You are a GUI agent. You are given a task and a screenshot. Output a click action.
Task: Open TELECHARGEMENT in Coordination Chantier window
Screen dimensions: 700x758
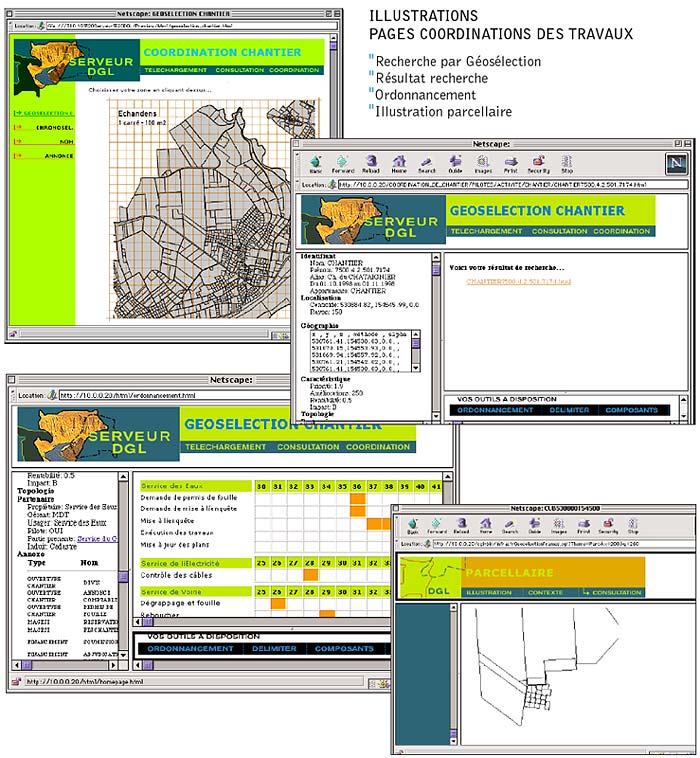coord(175,70)
